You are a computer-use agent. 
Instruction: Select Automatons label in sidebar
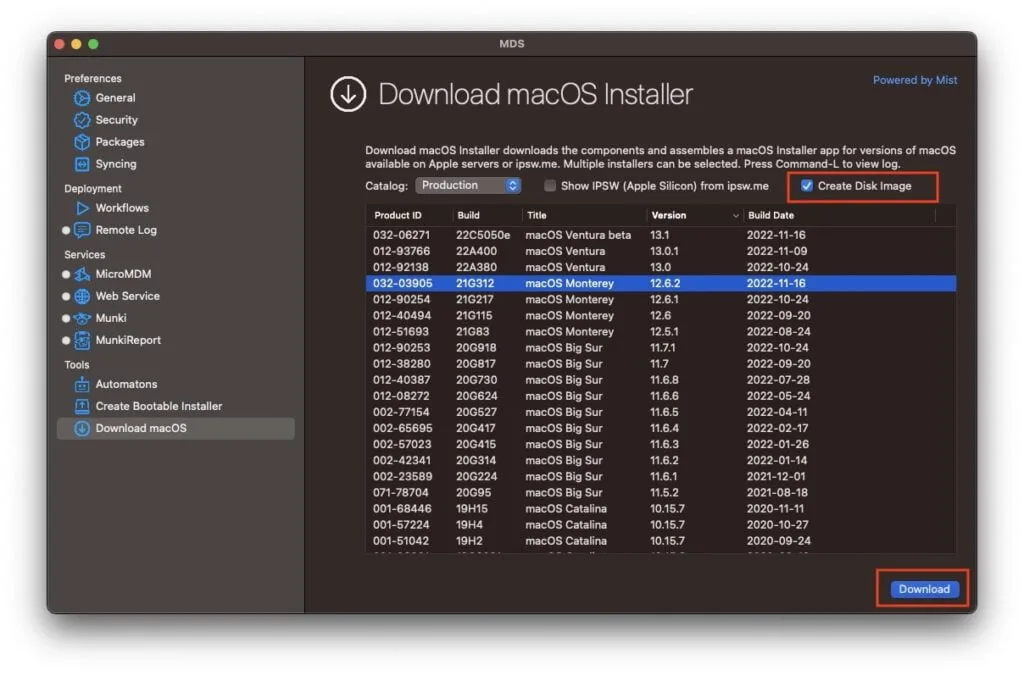(x=126, y=384)
